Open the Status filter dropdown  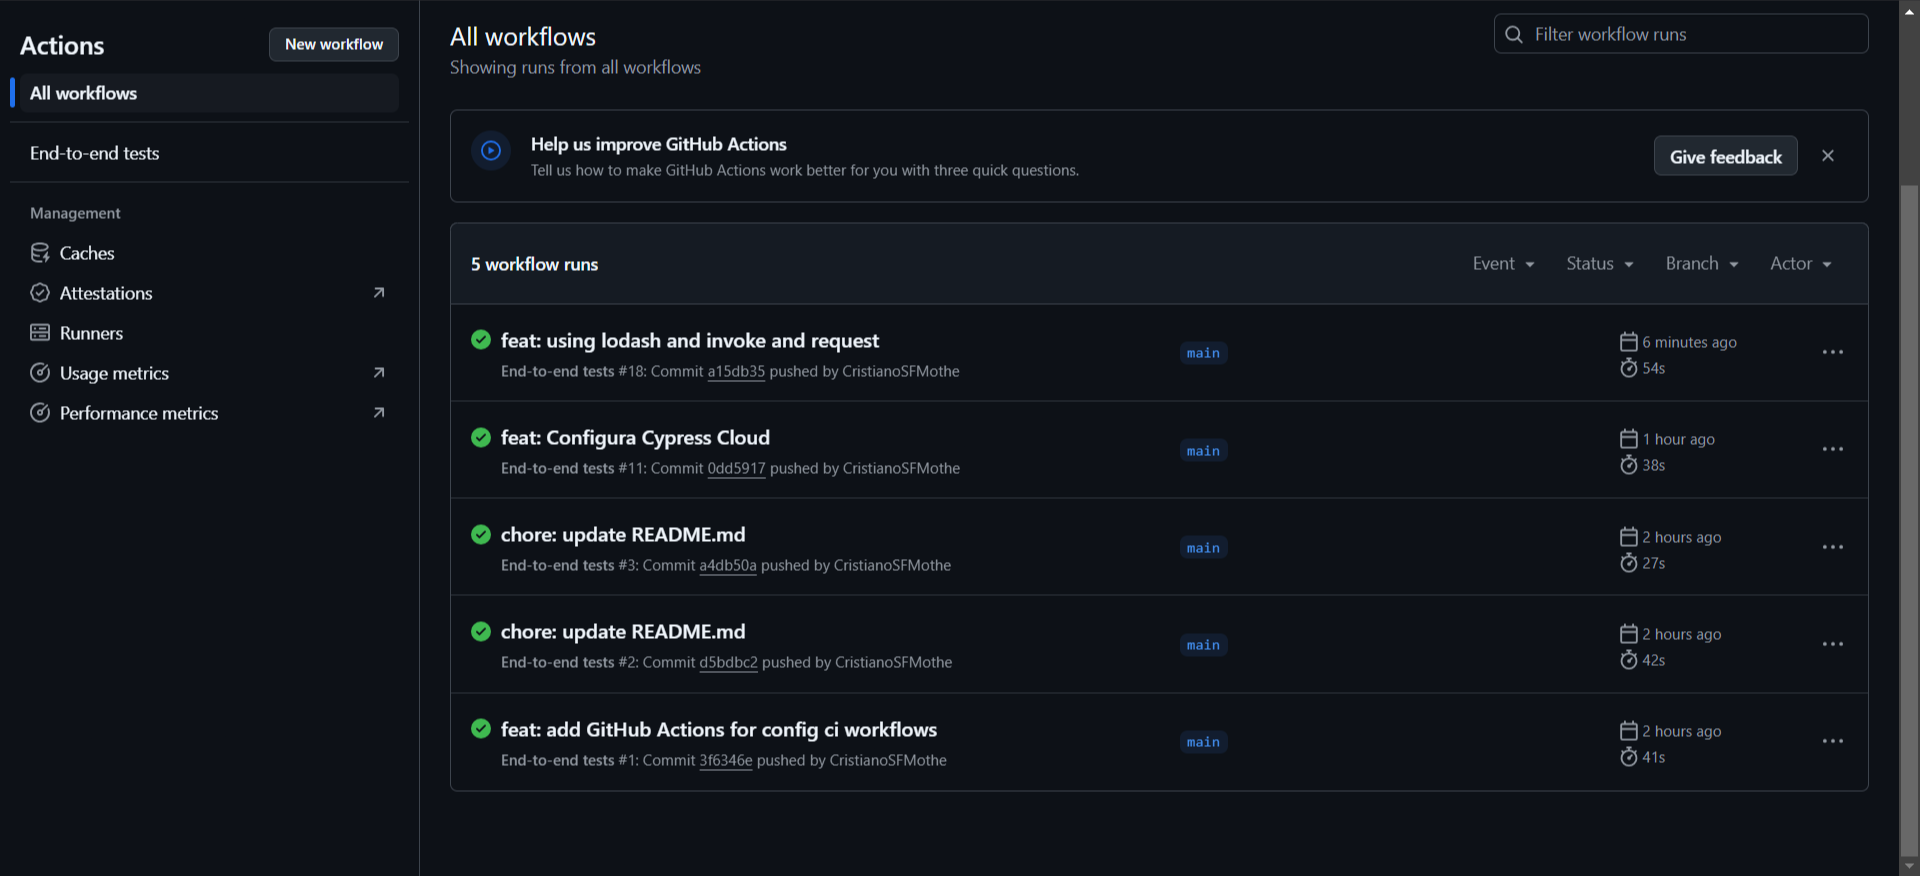(1599, 264)
